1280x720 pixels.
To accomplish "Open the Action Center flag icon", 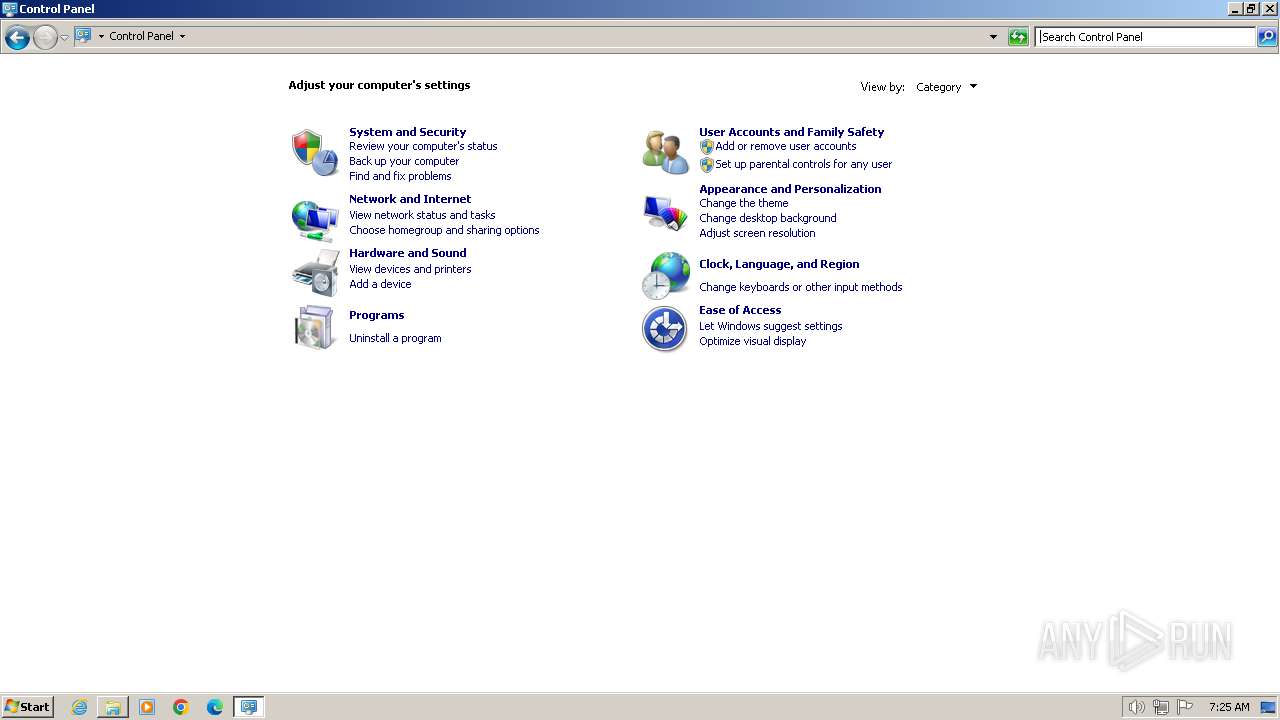I will (x=1185, y=707).
